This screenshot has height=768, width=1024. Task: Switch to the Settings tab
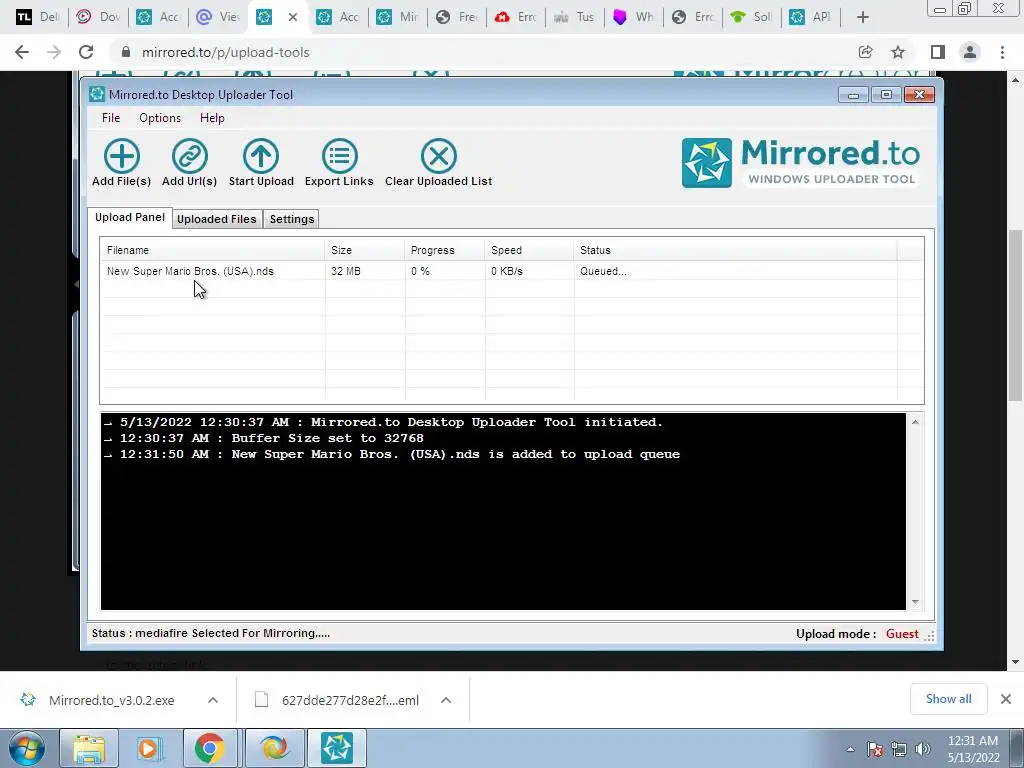[292, 219]
